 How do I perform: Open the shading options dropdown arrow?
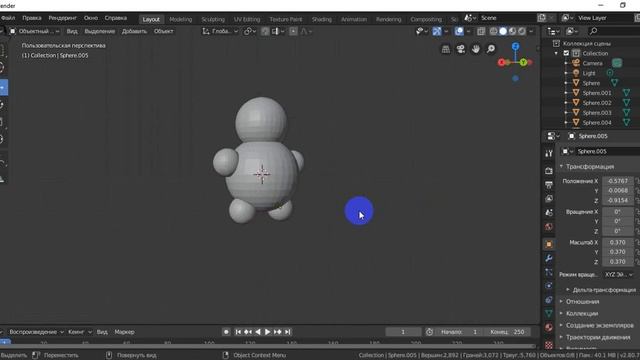click(531, 31)
